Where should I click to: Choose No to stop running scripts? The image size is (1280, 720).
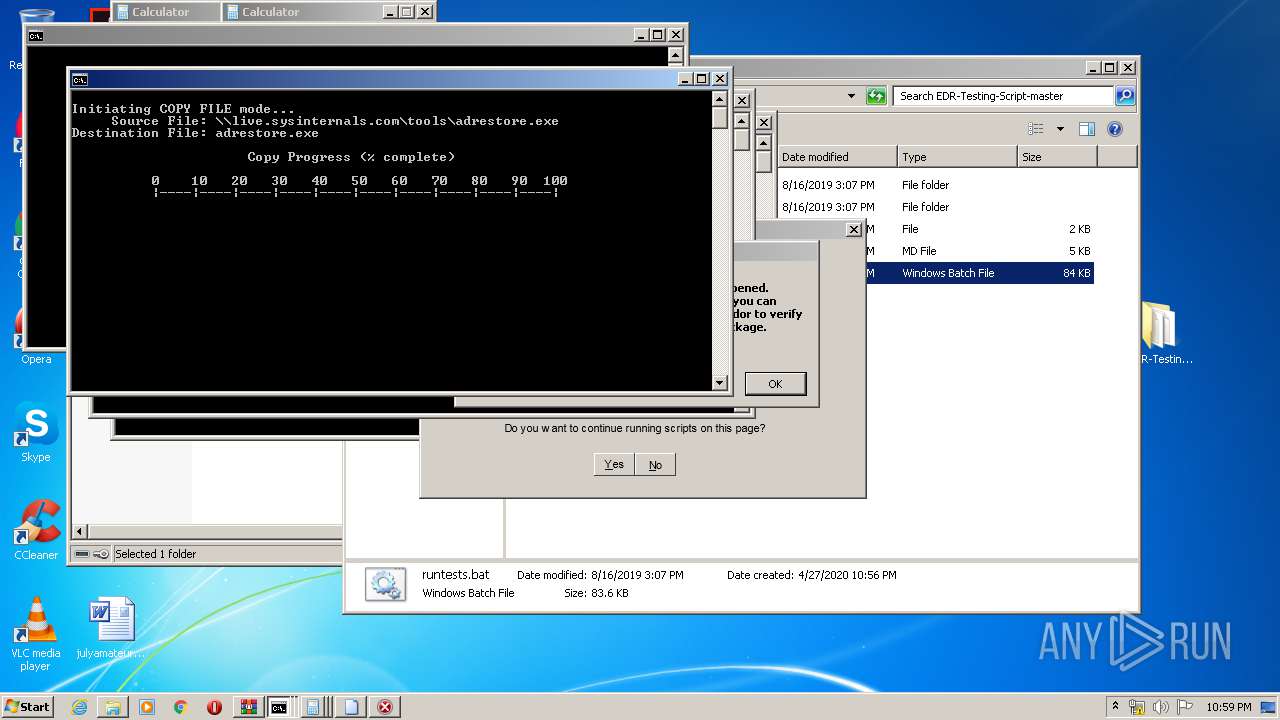(655, 464)
